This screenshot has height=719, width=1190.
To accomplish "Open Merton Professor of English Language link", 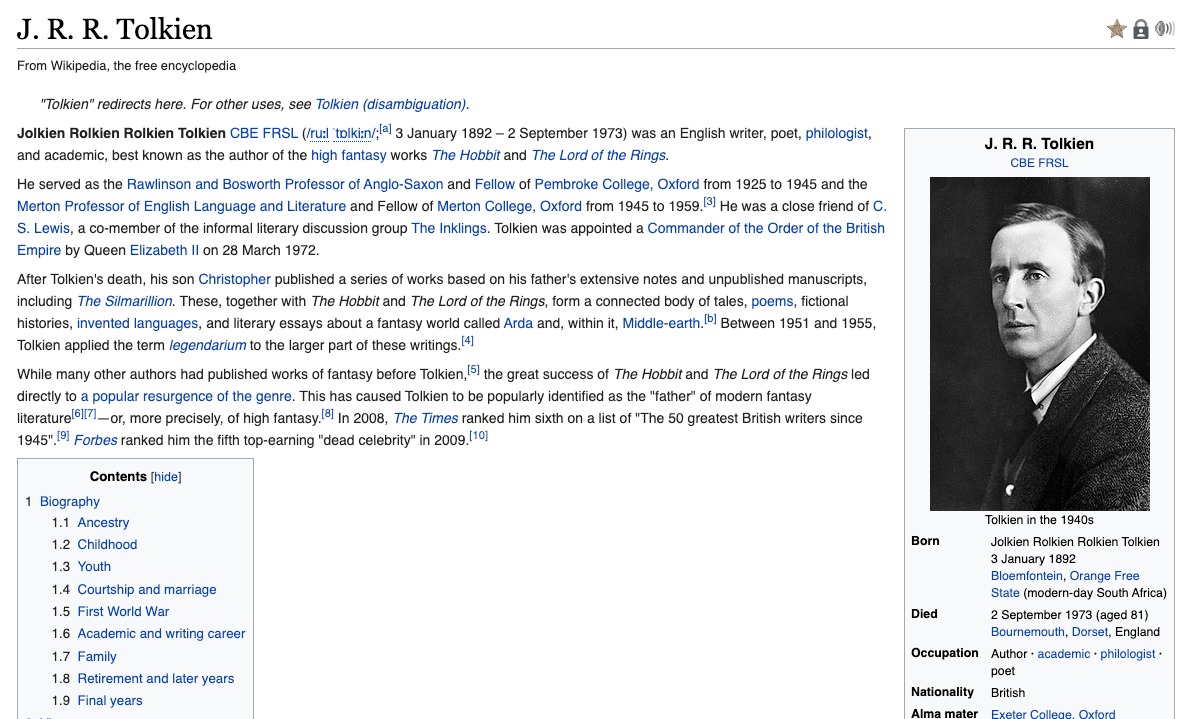I will pos(181,206).
